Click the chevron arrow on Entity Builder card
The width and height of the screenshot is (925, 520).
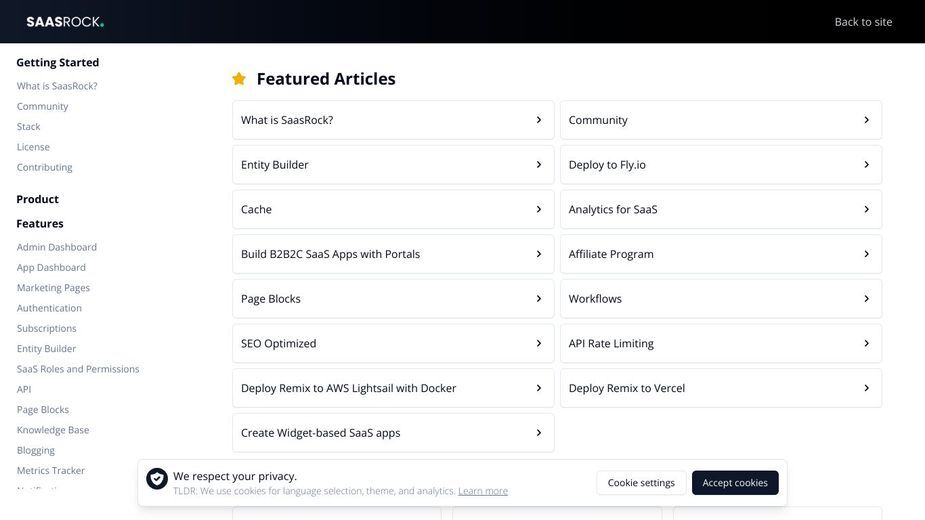point(539,165)
